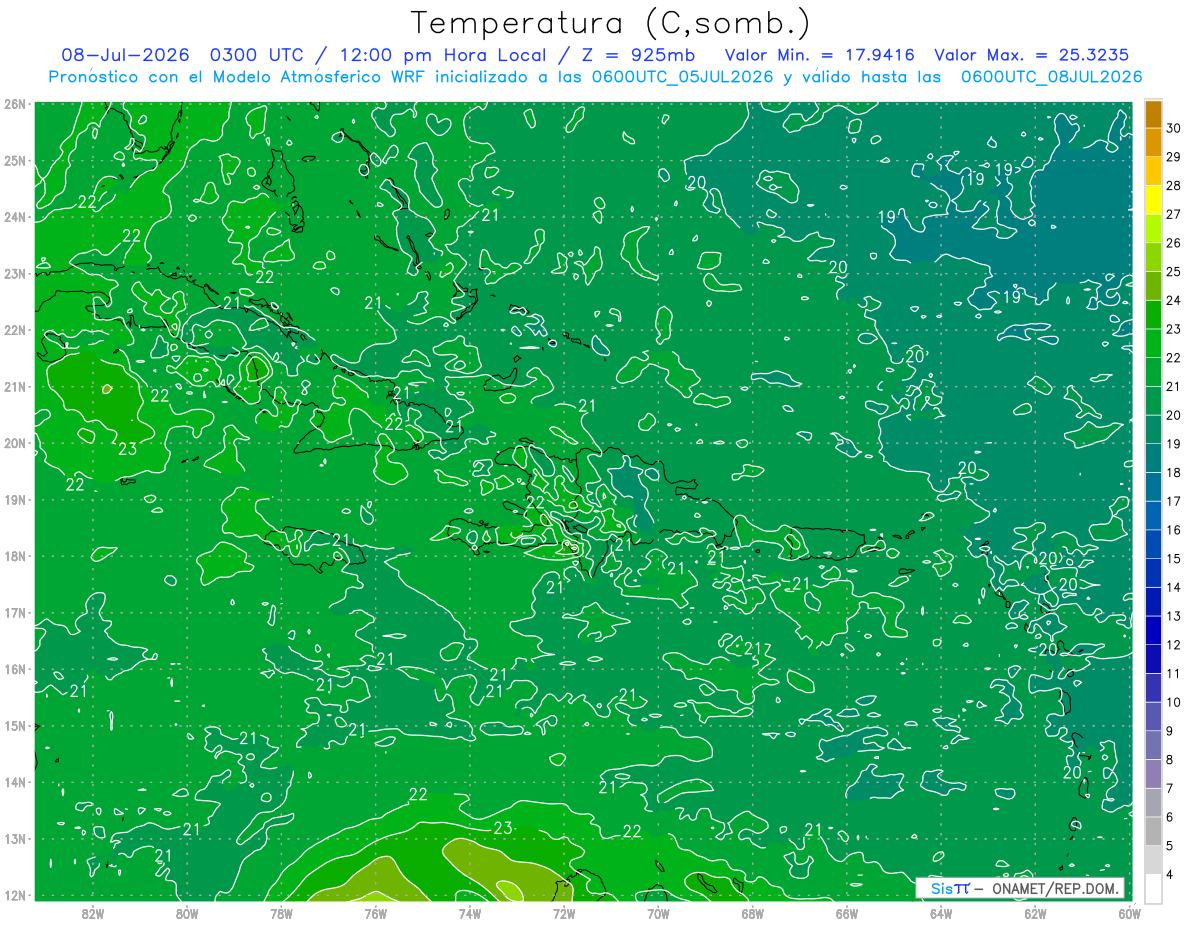Click the '74W' longitude axis label
The width and height of the screenshot is (1200, 927).
(x=469, y=913)
